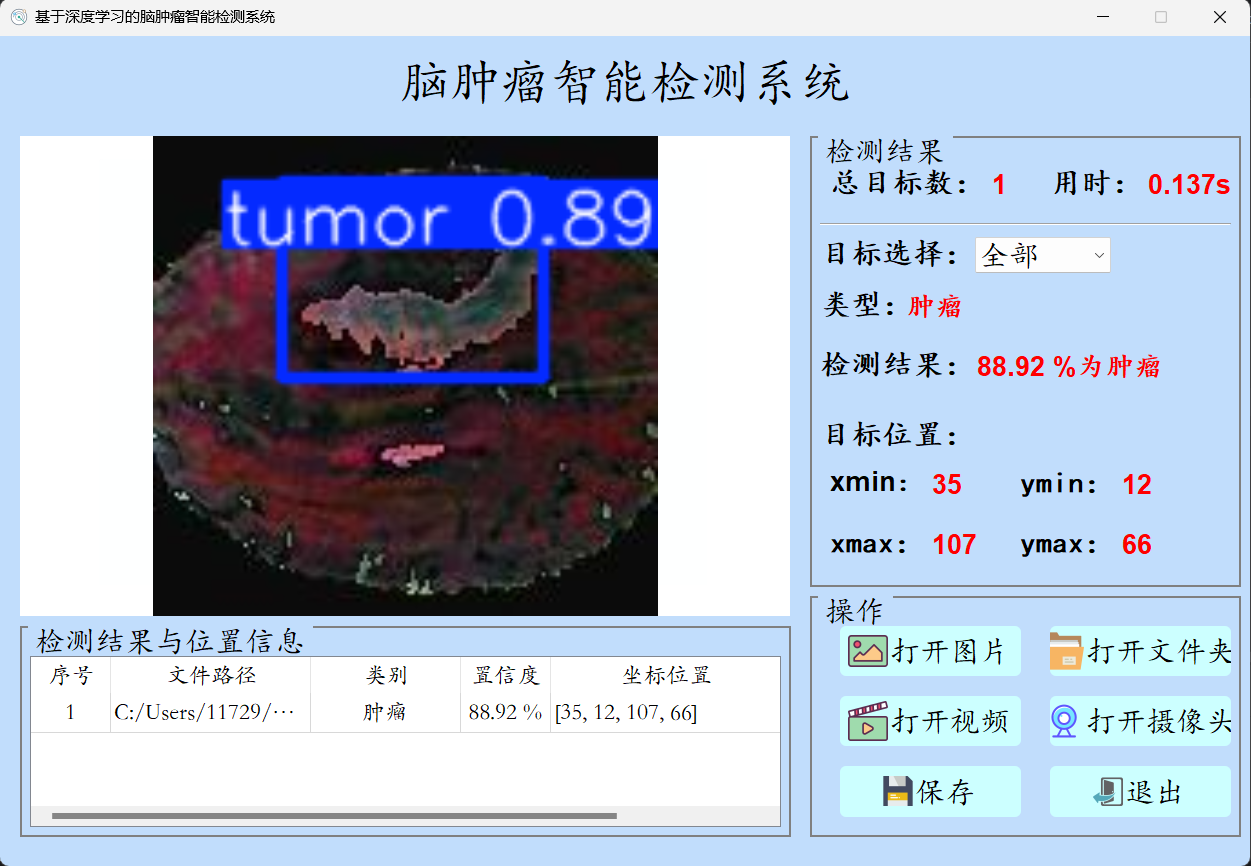Screen dimensions: 1251x866
Task: Click the floppy disk save icon
Action: 897,792
